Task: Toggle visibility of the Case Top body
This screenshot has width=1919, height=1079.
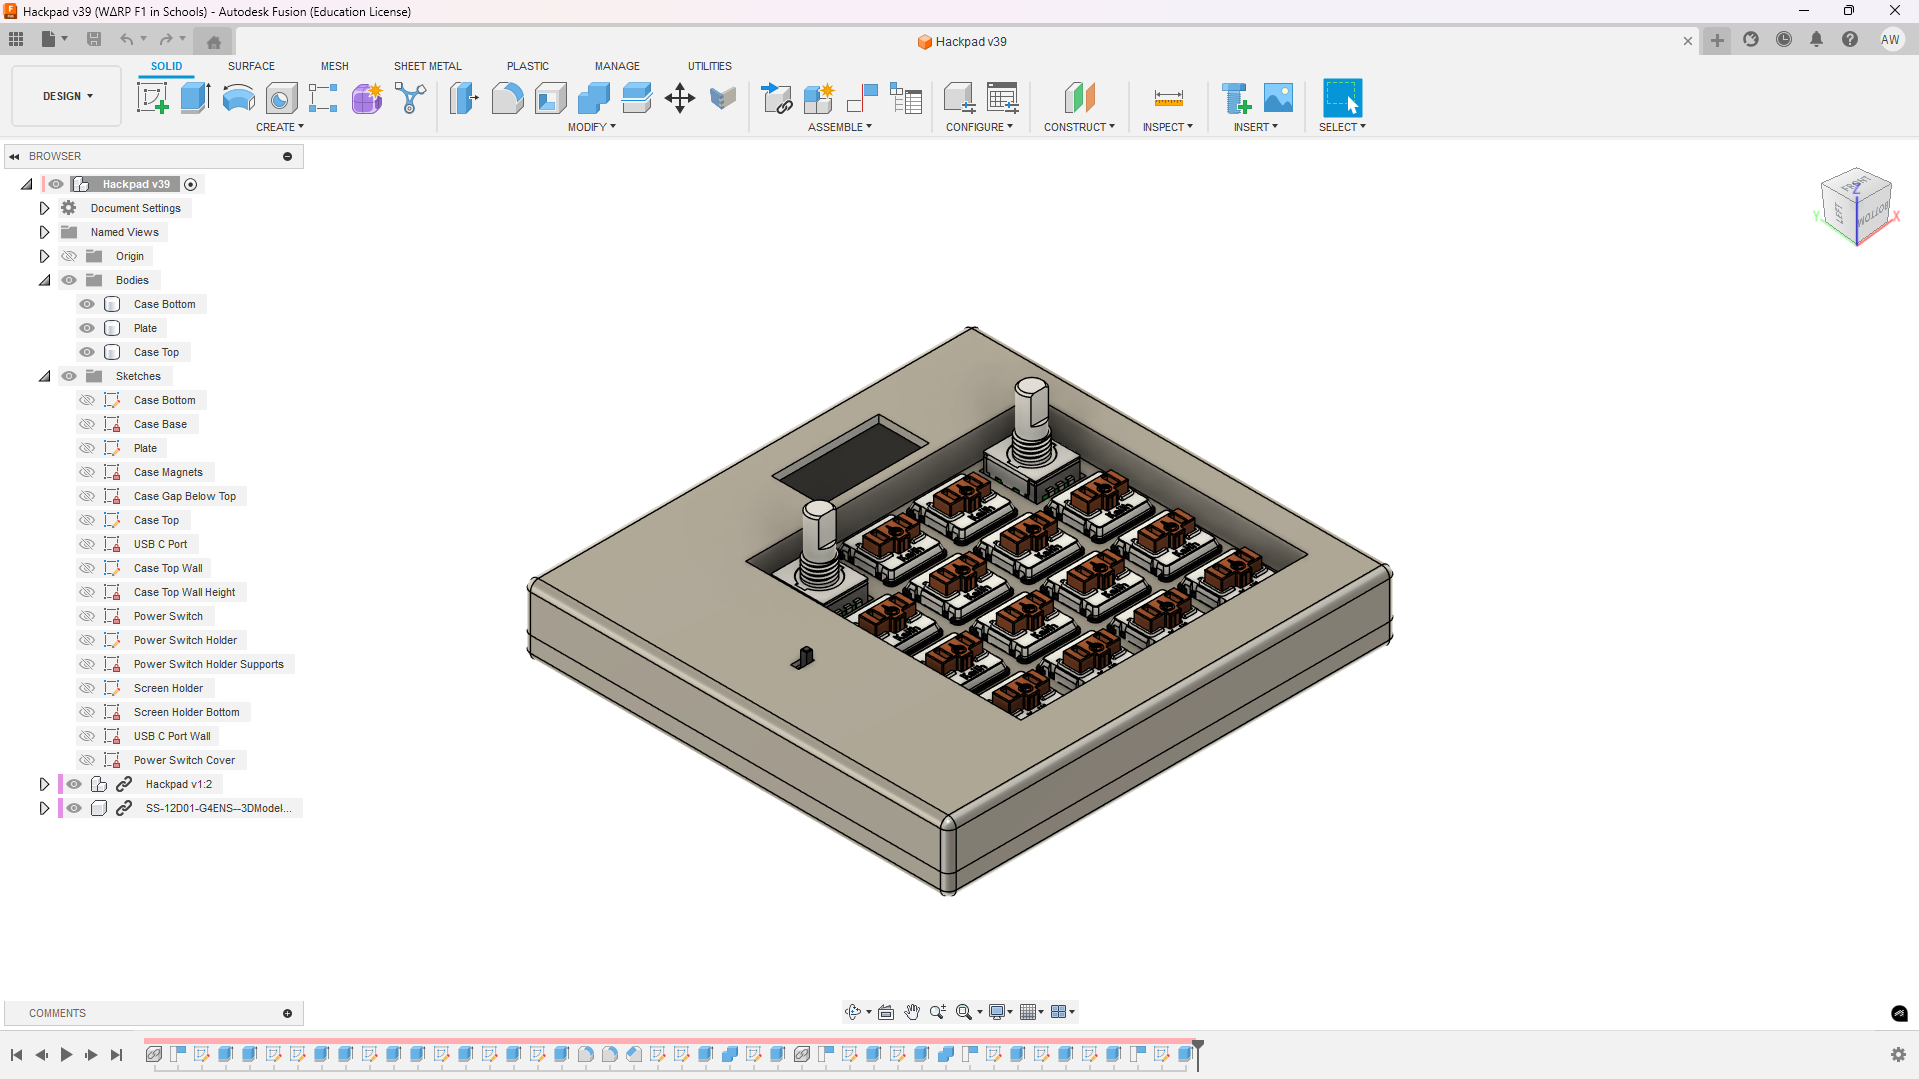Action: (x=87, y=351)
